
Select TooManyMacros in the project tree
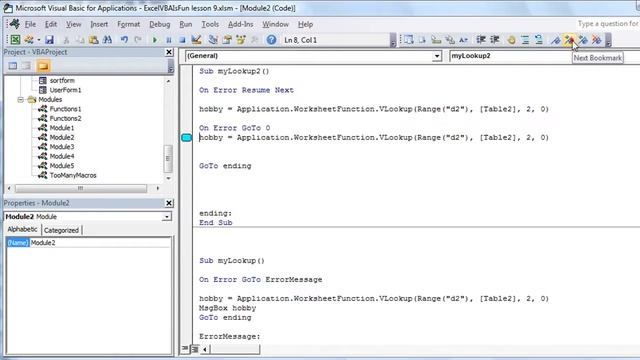[x=73, y=176]
